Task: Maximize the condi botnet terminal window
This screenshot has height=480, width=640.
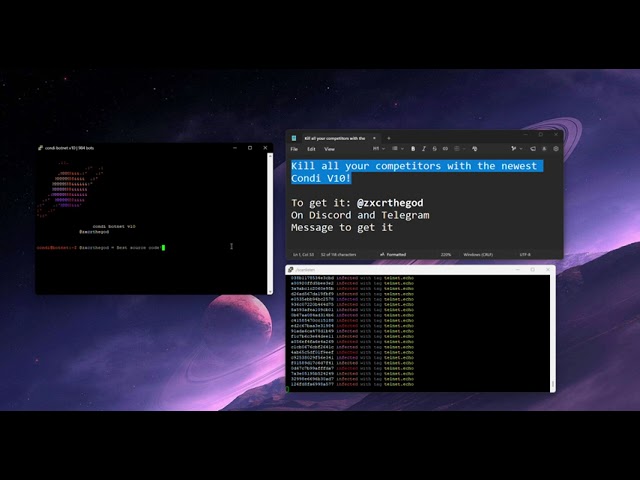Action: 250,148
